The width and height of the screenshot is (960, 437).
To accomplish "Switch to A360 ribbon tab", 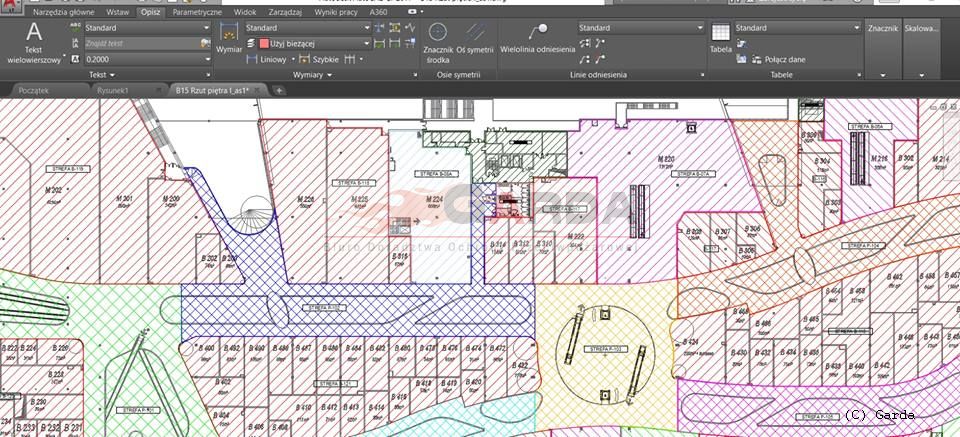I will pos(379,12).
